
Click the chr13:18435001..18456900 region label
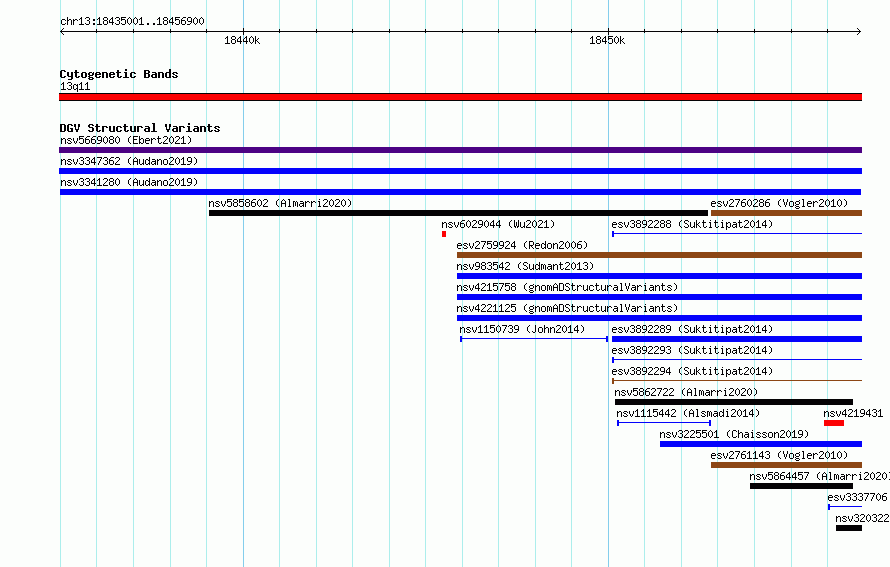(132, 21)
